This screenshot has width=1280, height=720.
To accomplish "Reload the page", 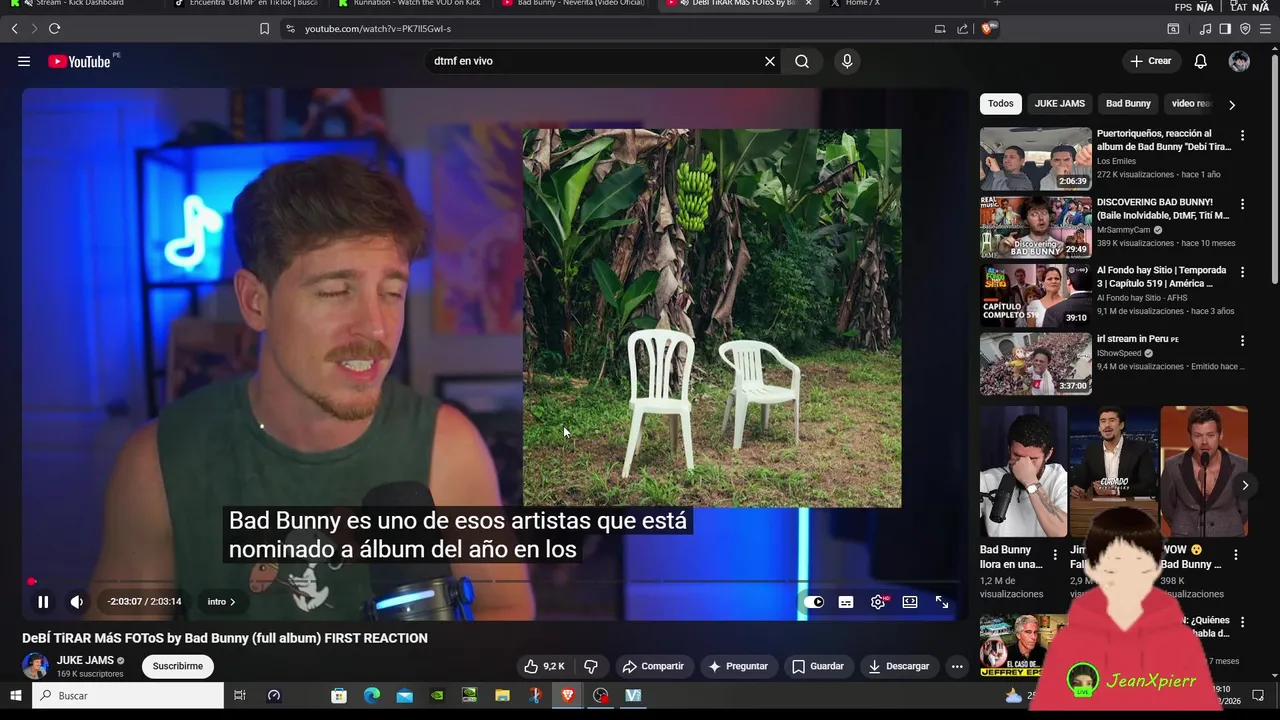I will pyautogui.click(x=54, y=29).
